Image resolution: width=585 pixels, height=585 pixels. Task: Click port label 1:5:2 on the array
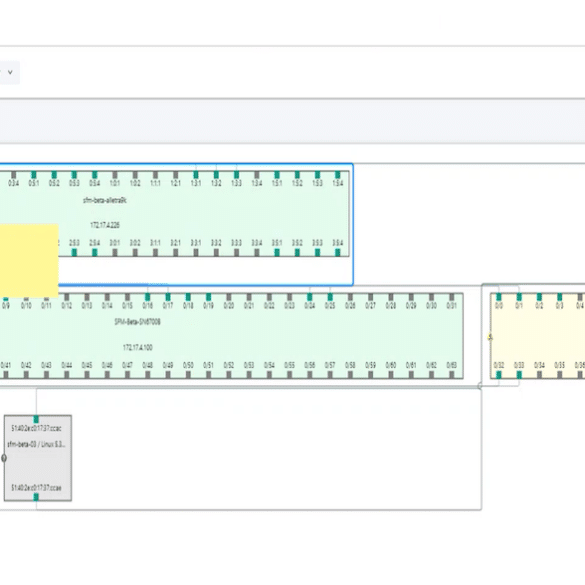[297, 183]
